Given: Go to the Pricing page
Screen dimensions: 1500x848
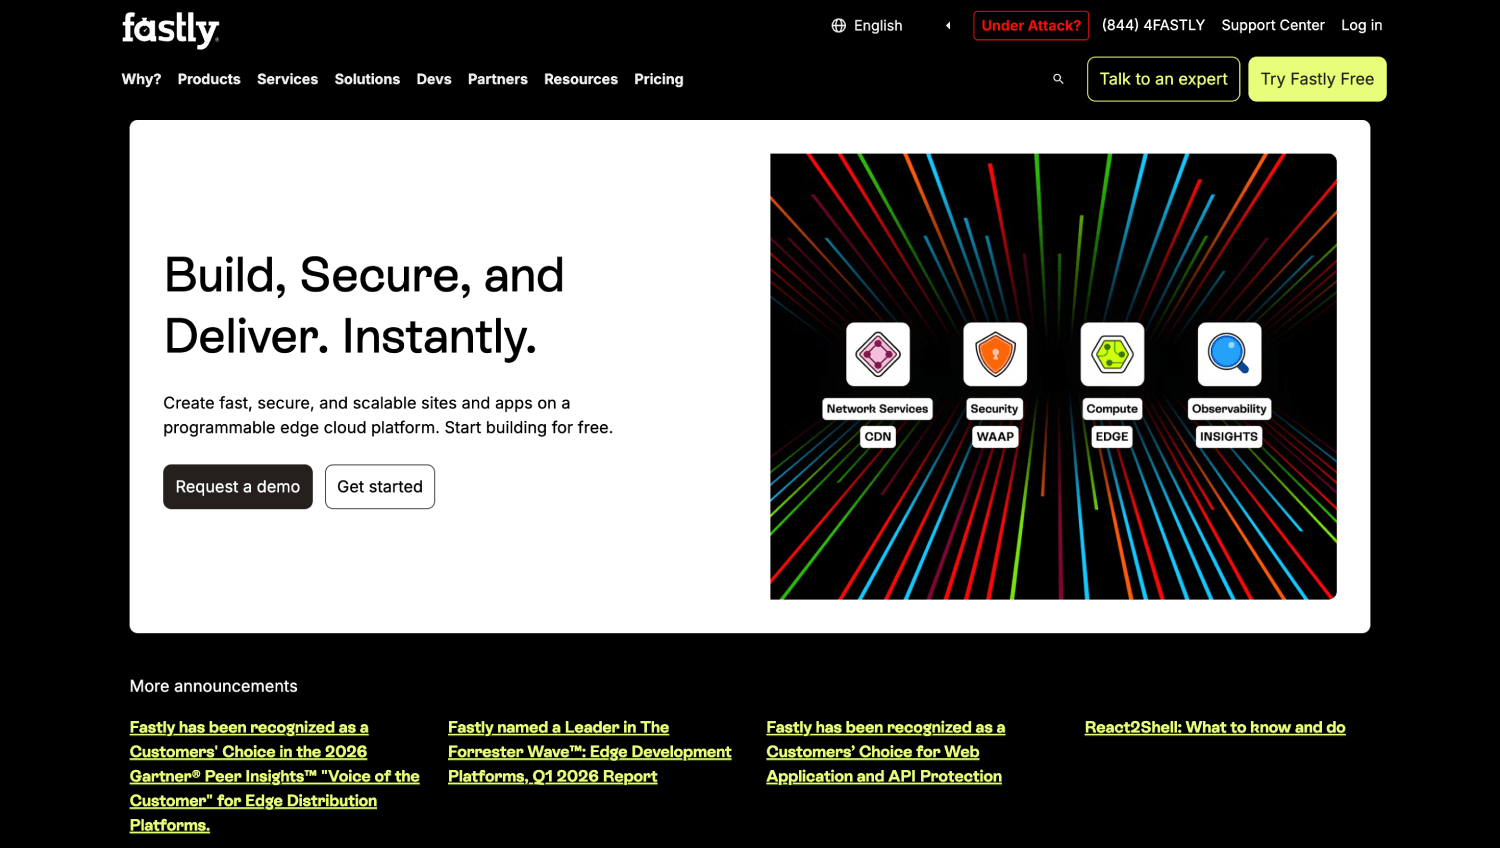Looking at the screenshot, I should [x=659, y=79].
